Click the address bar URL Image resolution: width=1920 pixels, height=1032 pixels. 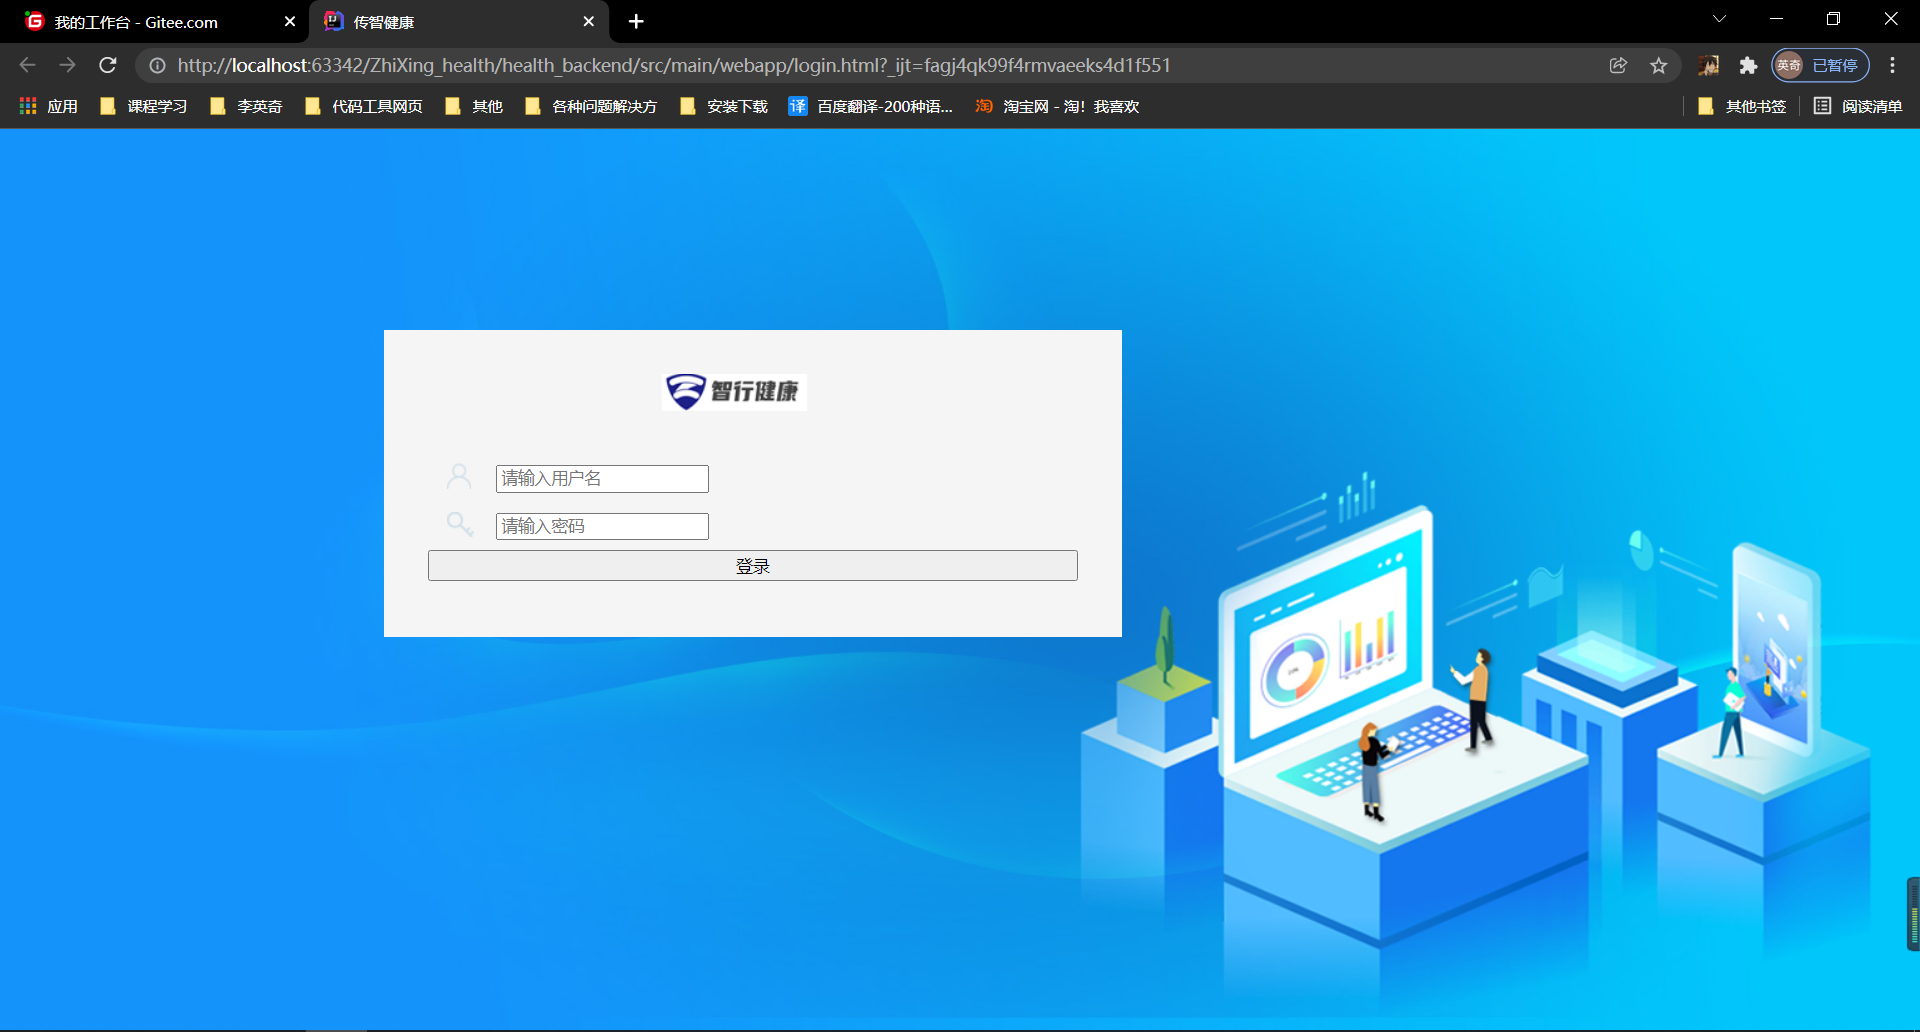point(674,65)
